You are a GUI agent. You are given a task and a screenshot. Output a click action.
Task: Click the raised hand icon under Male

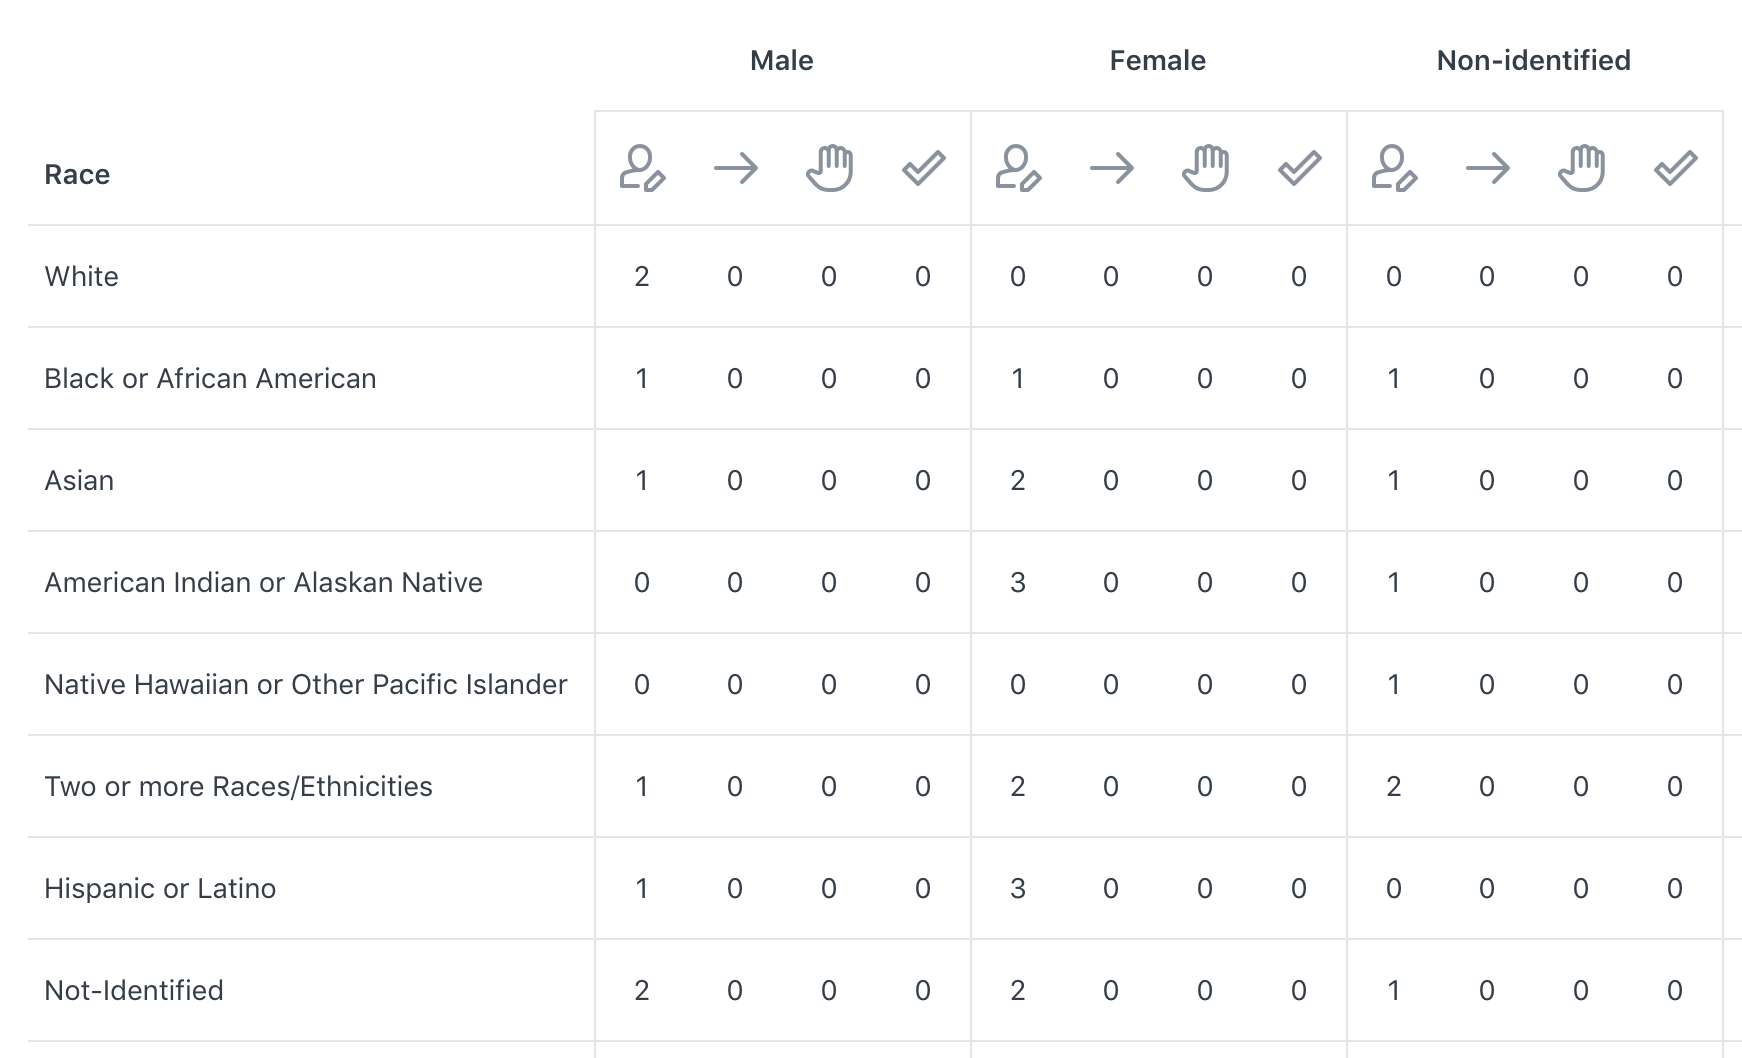(x=829, y=168)
